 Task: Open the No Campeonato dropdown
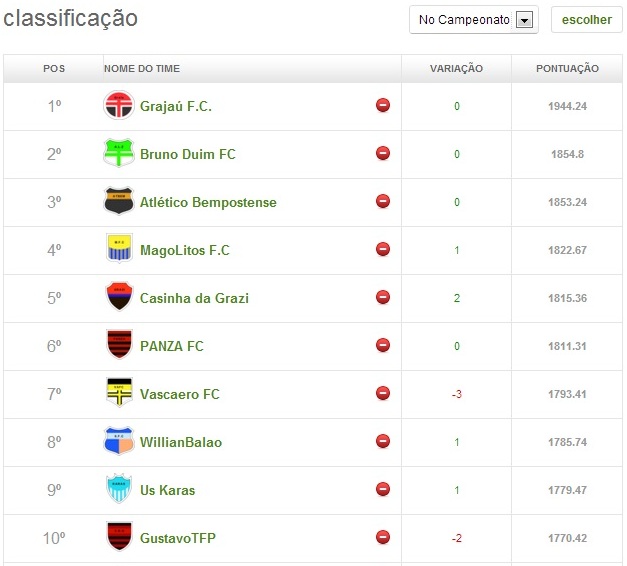point(464,20)
